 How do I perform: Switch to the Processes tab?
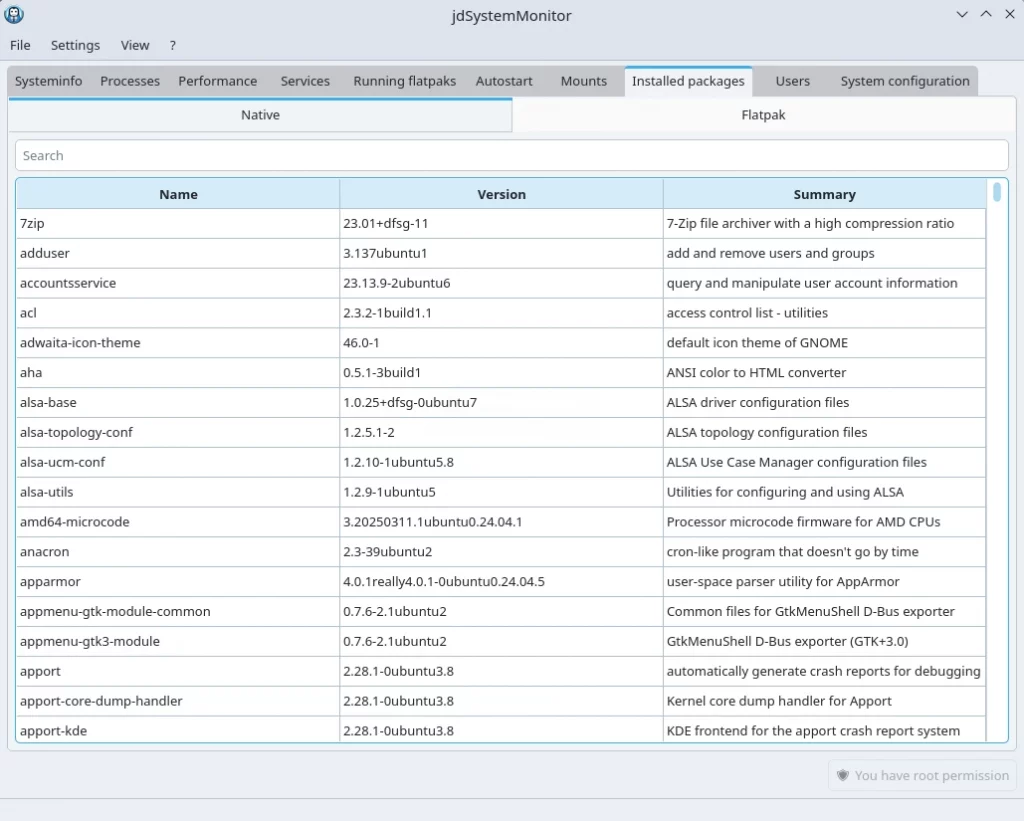coord(130,81)
